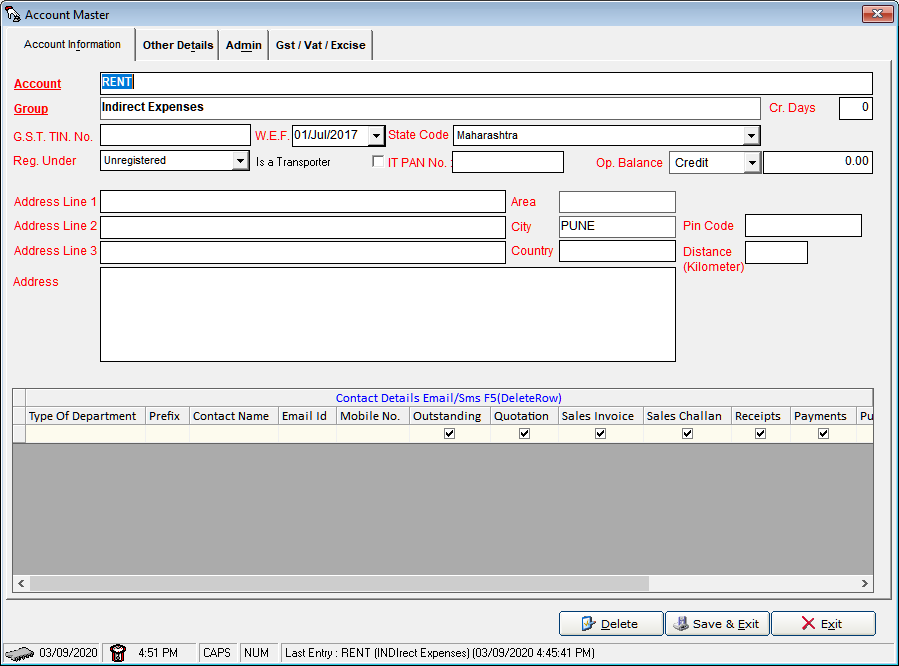Click the Address Line 1 field
The image size is (899, 666).
click(303, 202)
